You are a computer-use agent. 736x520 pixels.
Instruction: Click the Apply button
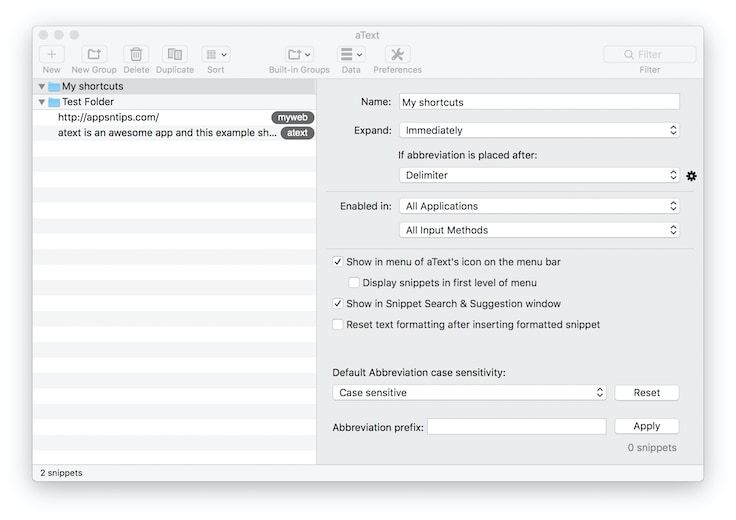[x=646, y=426]
